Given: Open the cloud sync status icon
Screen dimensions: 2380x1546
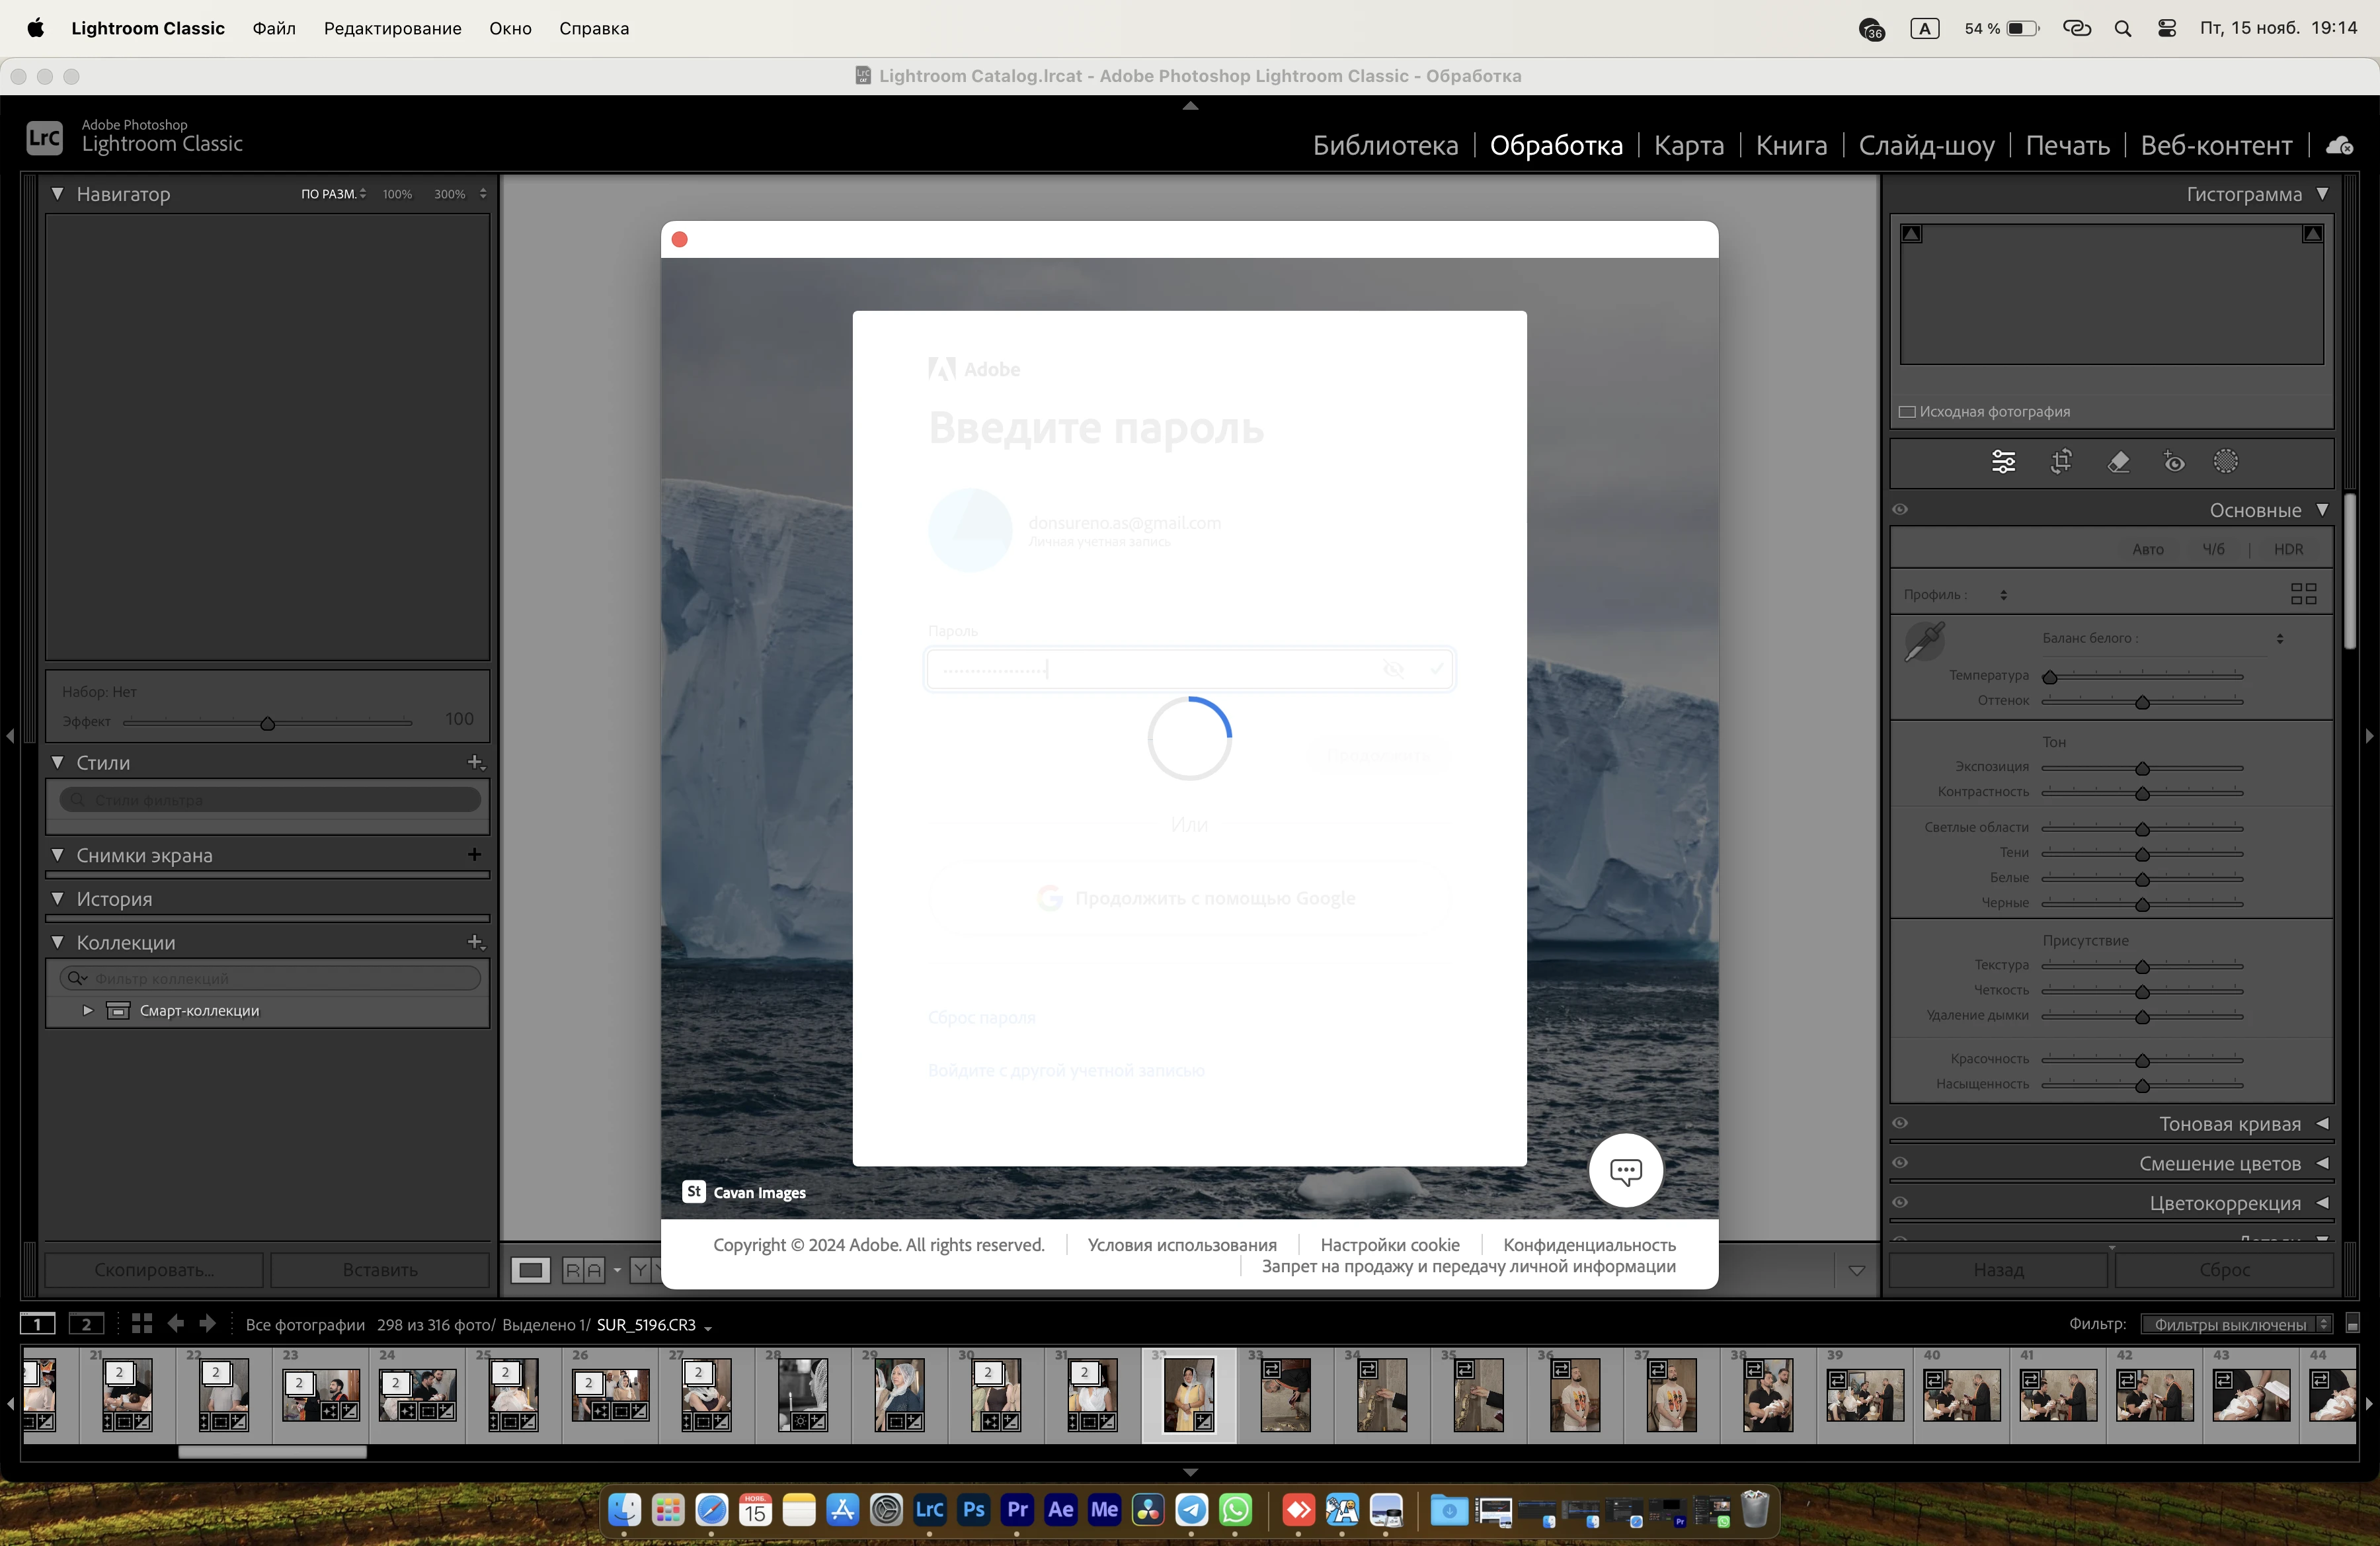Looking at the screenshot, I should [x=2340, y=146].
